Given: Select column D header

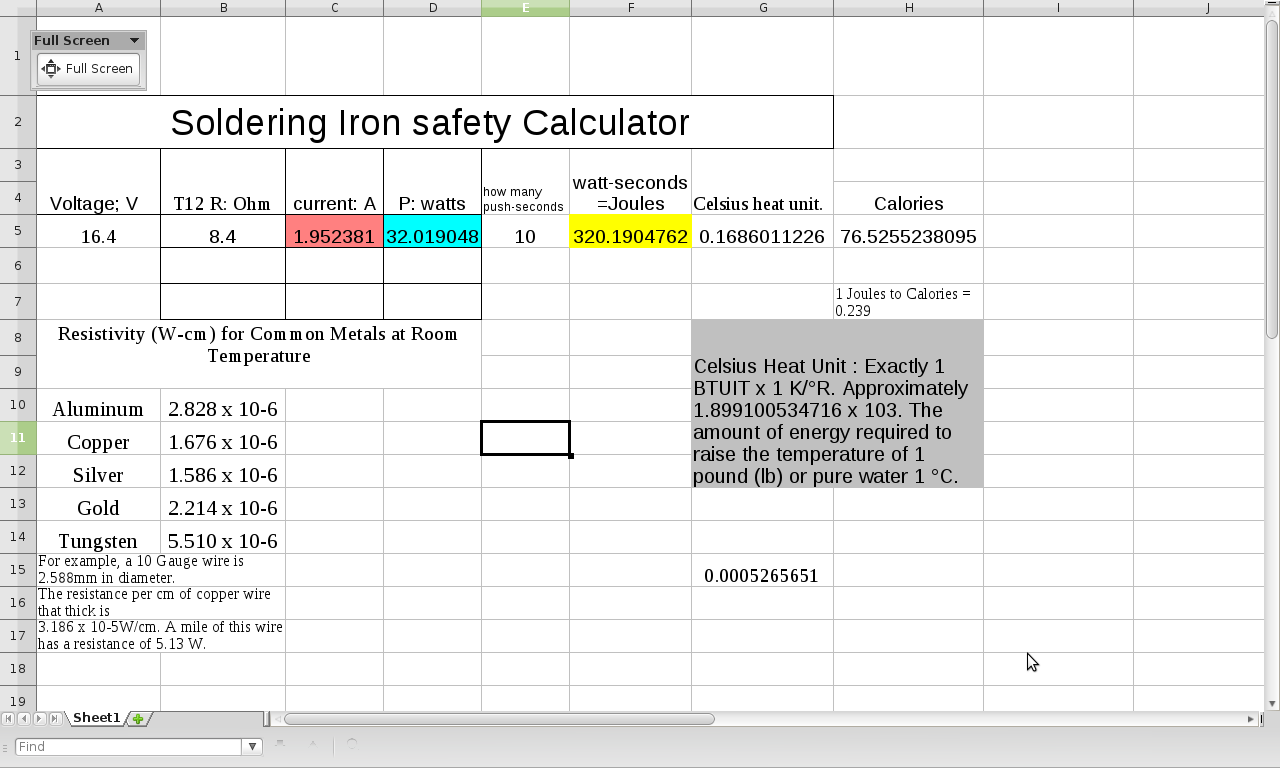Looking at the screenshot, I should point(433,8).
